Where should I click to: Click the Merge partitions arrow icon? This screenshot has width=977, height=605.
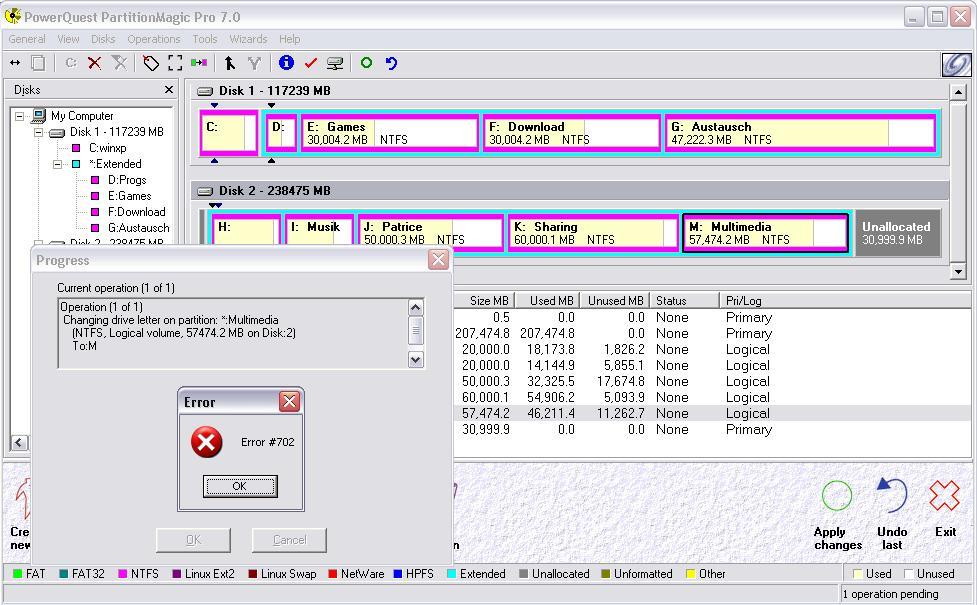230,63
